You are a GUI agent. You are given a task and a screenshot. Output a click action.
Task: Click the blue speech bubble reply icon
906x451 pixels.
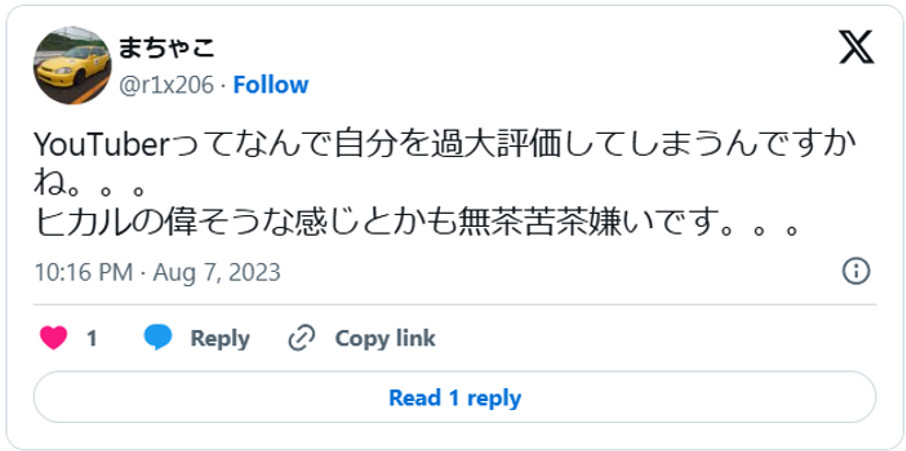click(158, 338)
